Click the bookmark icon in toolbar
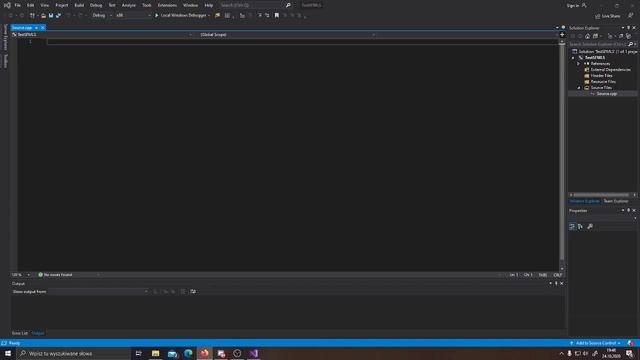 click(x=277, y=16)
